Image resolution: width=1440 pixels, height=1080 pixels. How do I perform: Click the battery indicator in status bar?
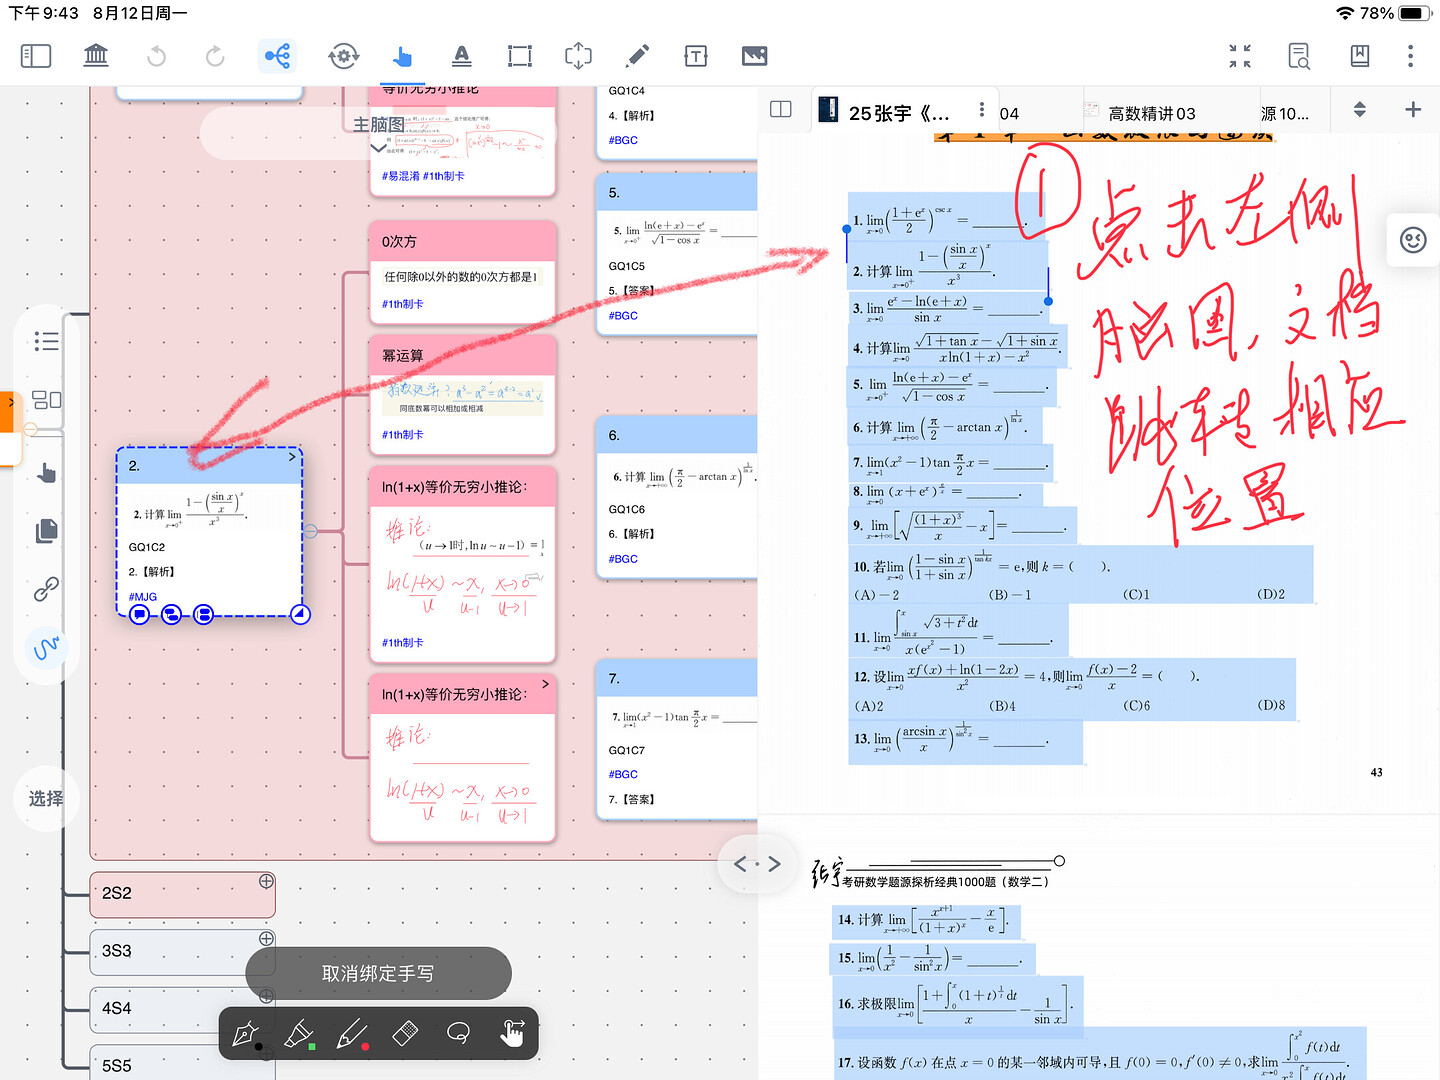1415,13
